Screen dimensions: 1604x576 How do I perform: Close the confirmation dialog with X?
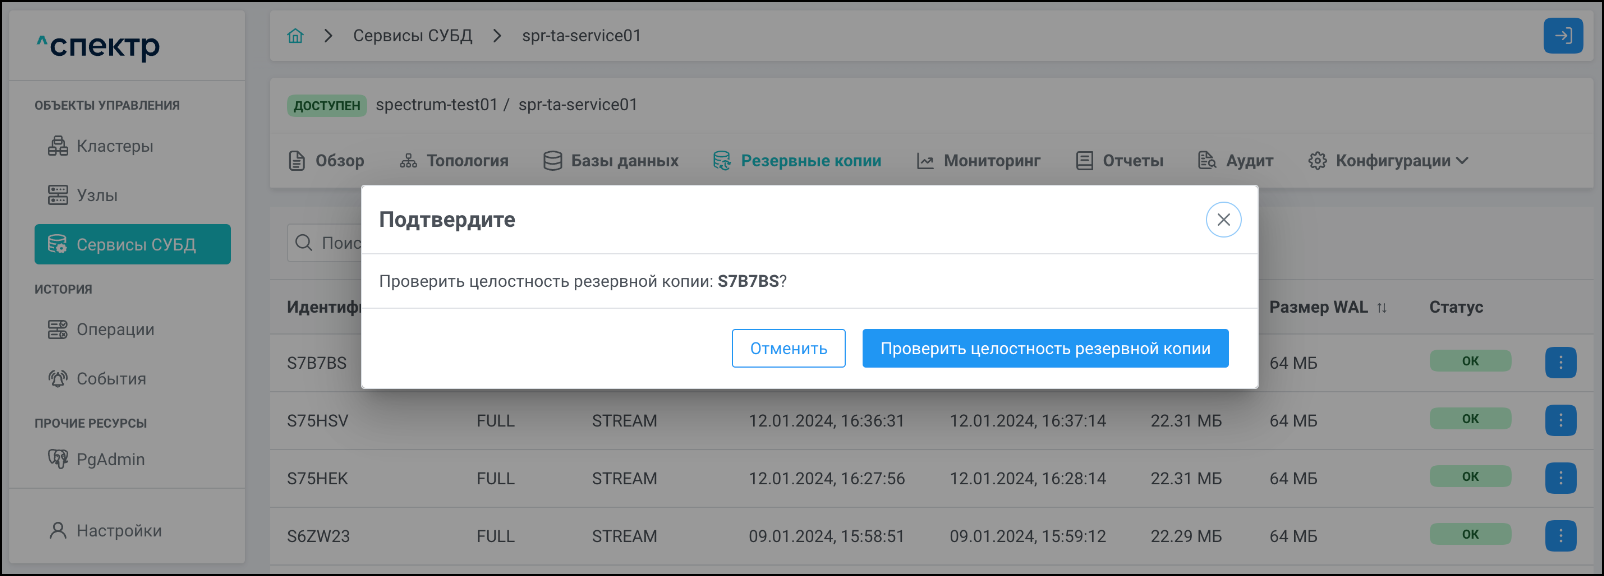coord(1223,220)
